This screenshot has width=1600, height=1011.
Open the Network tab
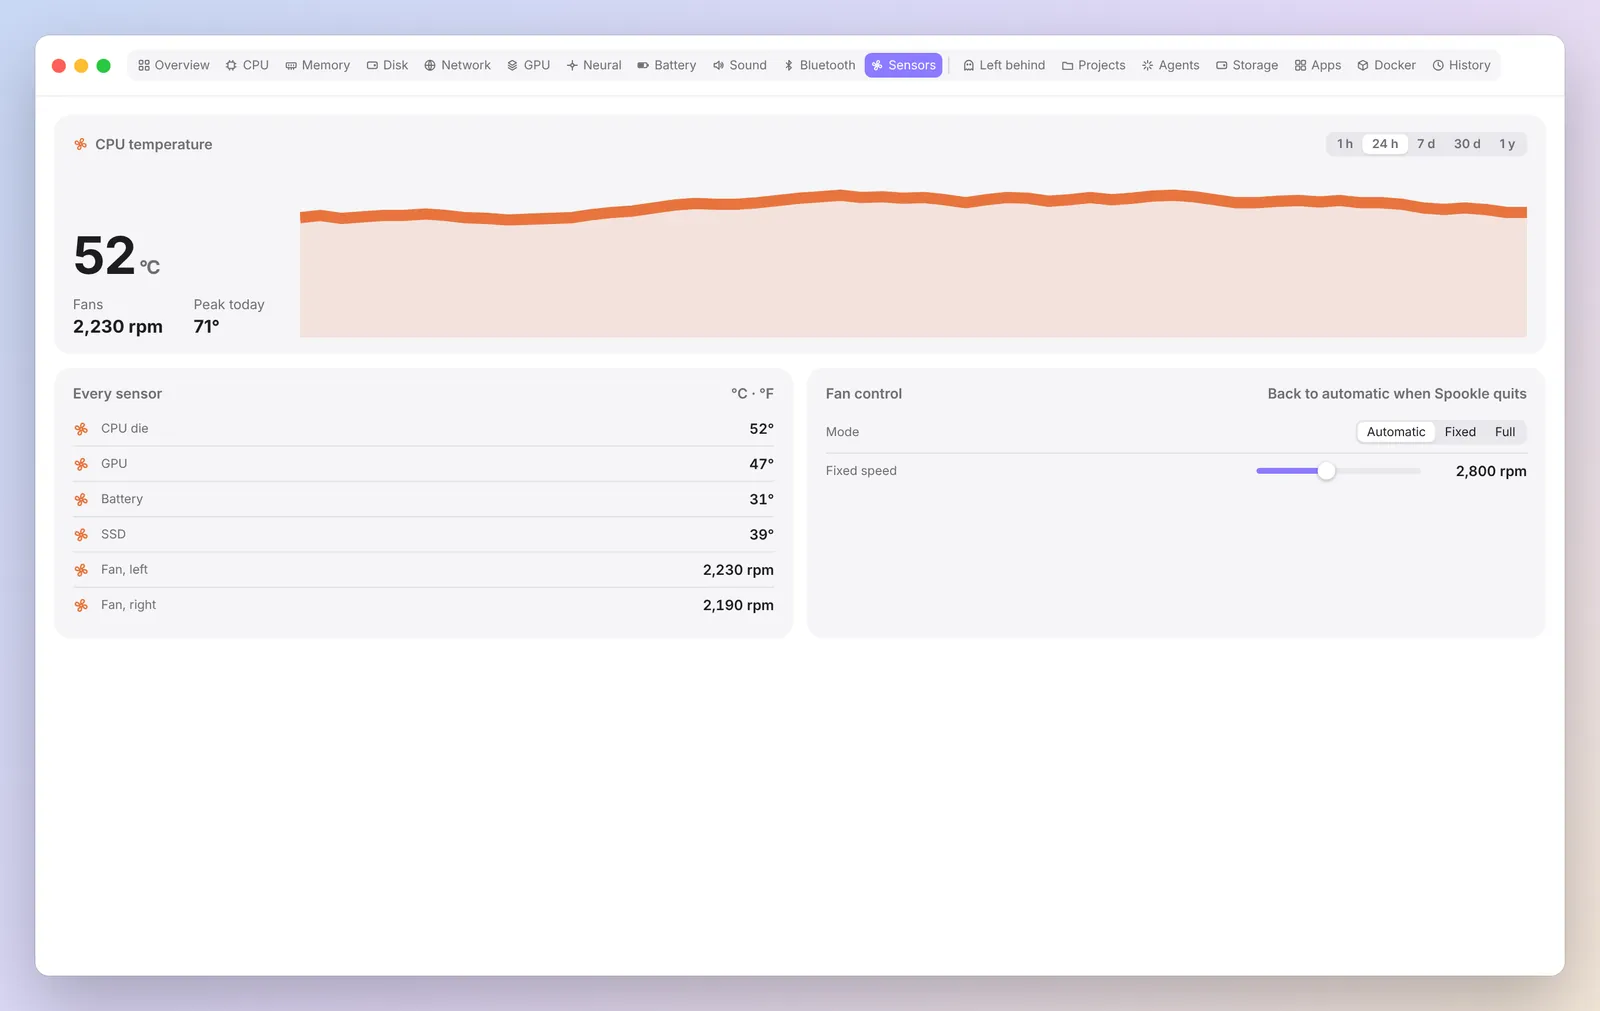458,65
